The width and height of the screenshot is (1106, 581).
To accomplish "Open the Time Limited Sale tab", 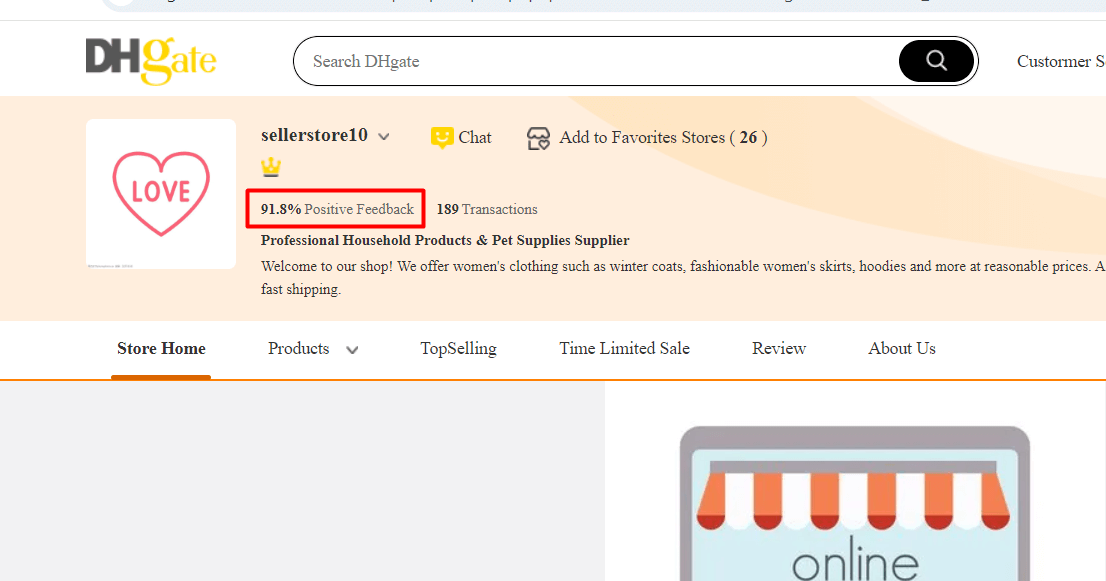I will [x=624, y=349].
